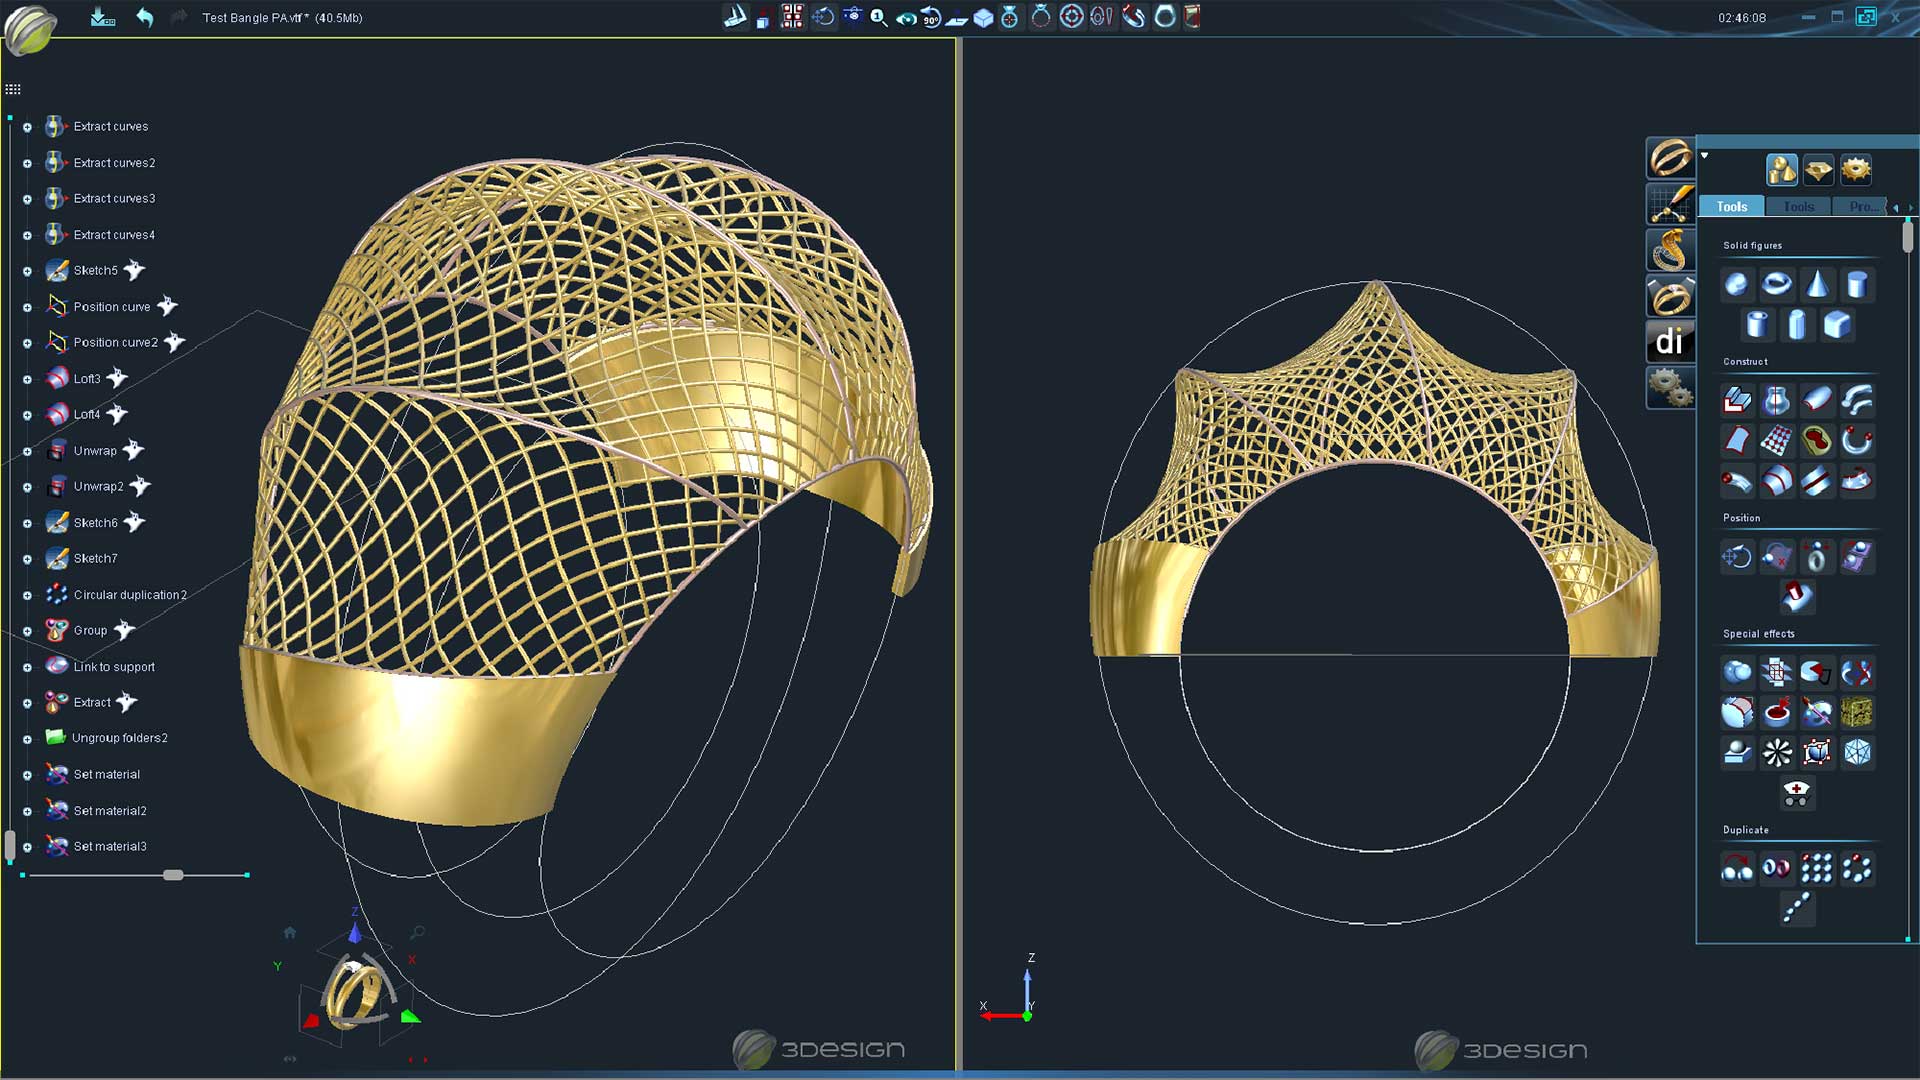Switch to the active Tools tab
Screen dimensions: 1920x1080
pos(1731,207)
